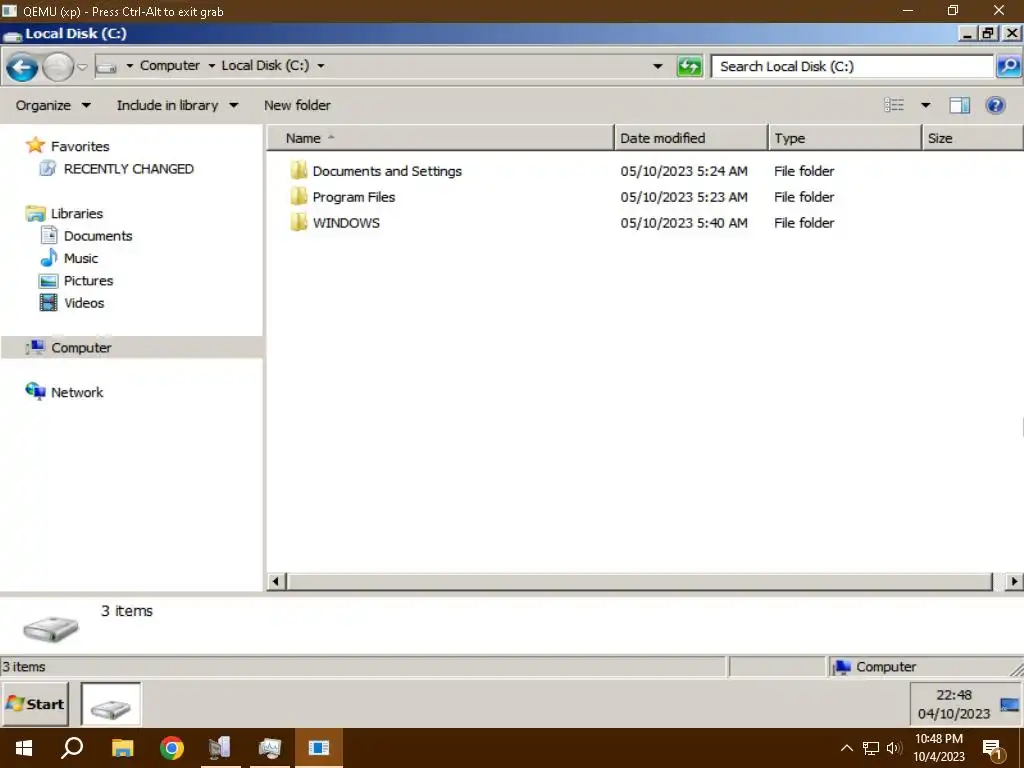Screen dimensions: 1024x768
Task: Click horizontal scrollbar left arrow
Action: click(x=276, y=581)
